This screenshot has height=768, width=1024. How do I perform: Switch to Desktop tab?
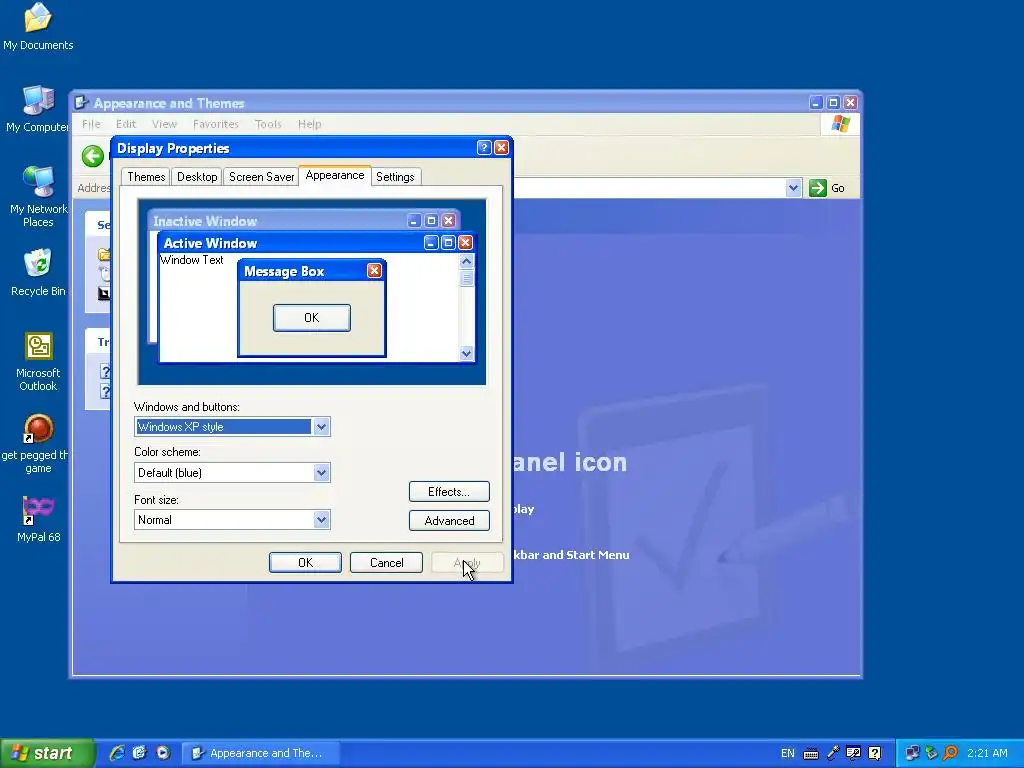point(197,177)
